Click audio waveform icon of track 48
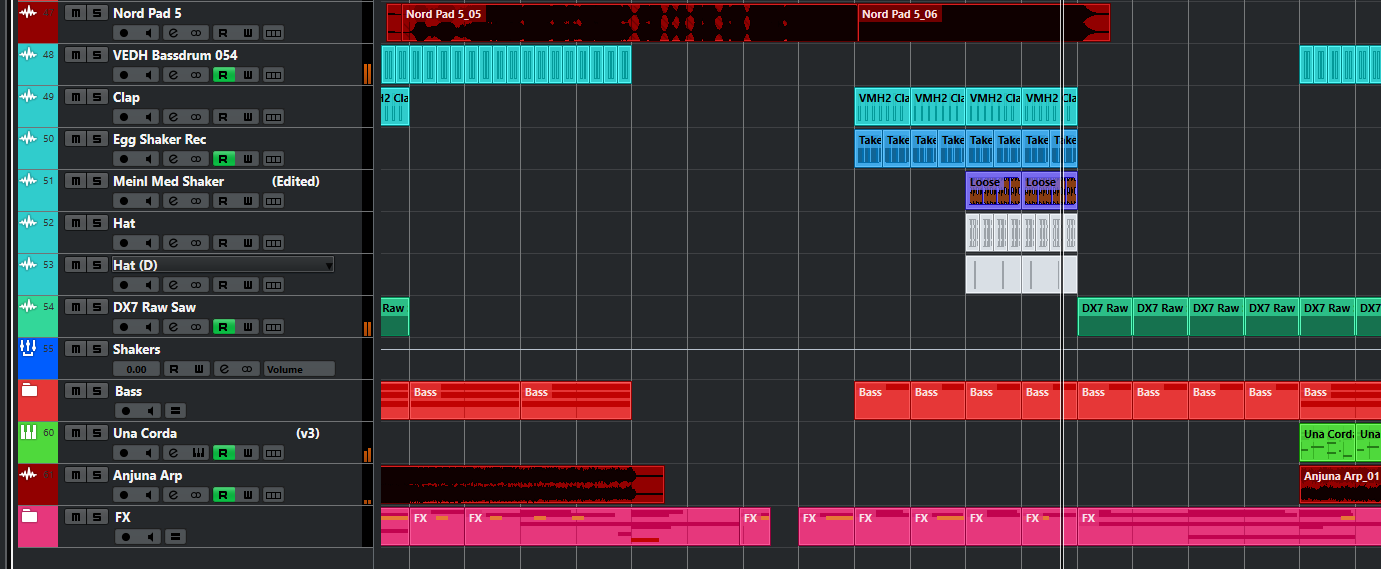Image resolution: width=1381 pixels, height=569 pixels. coord(28,54)
